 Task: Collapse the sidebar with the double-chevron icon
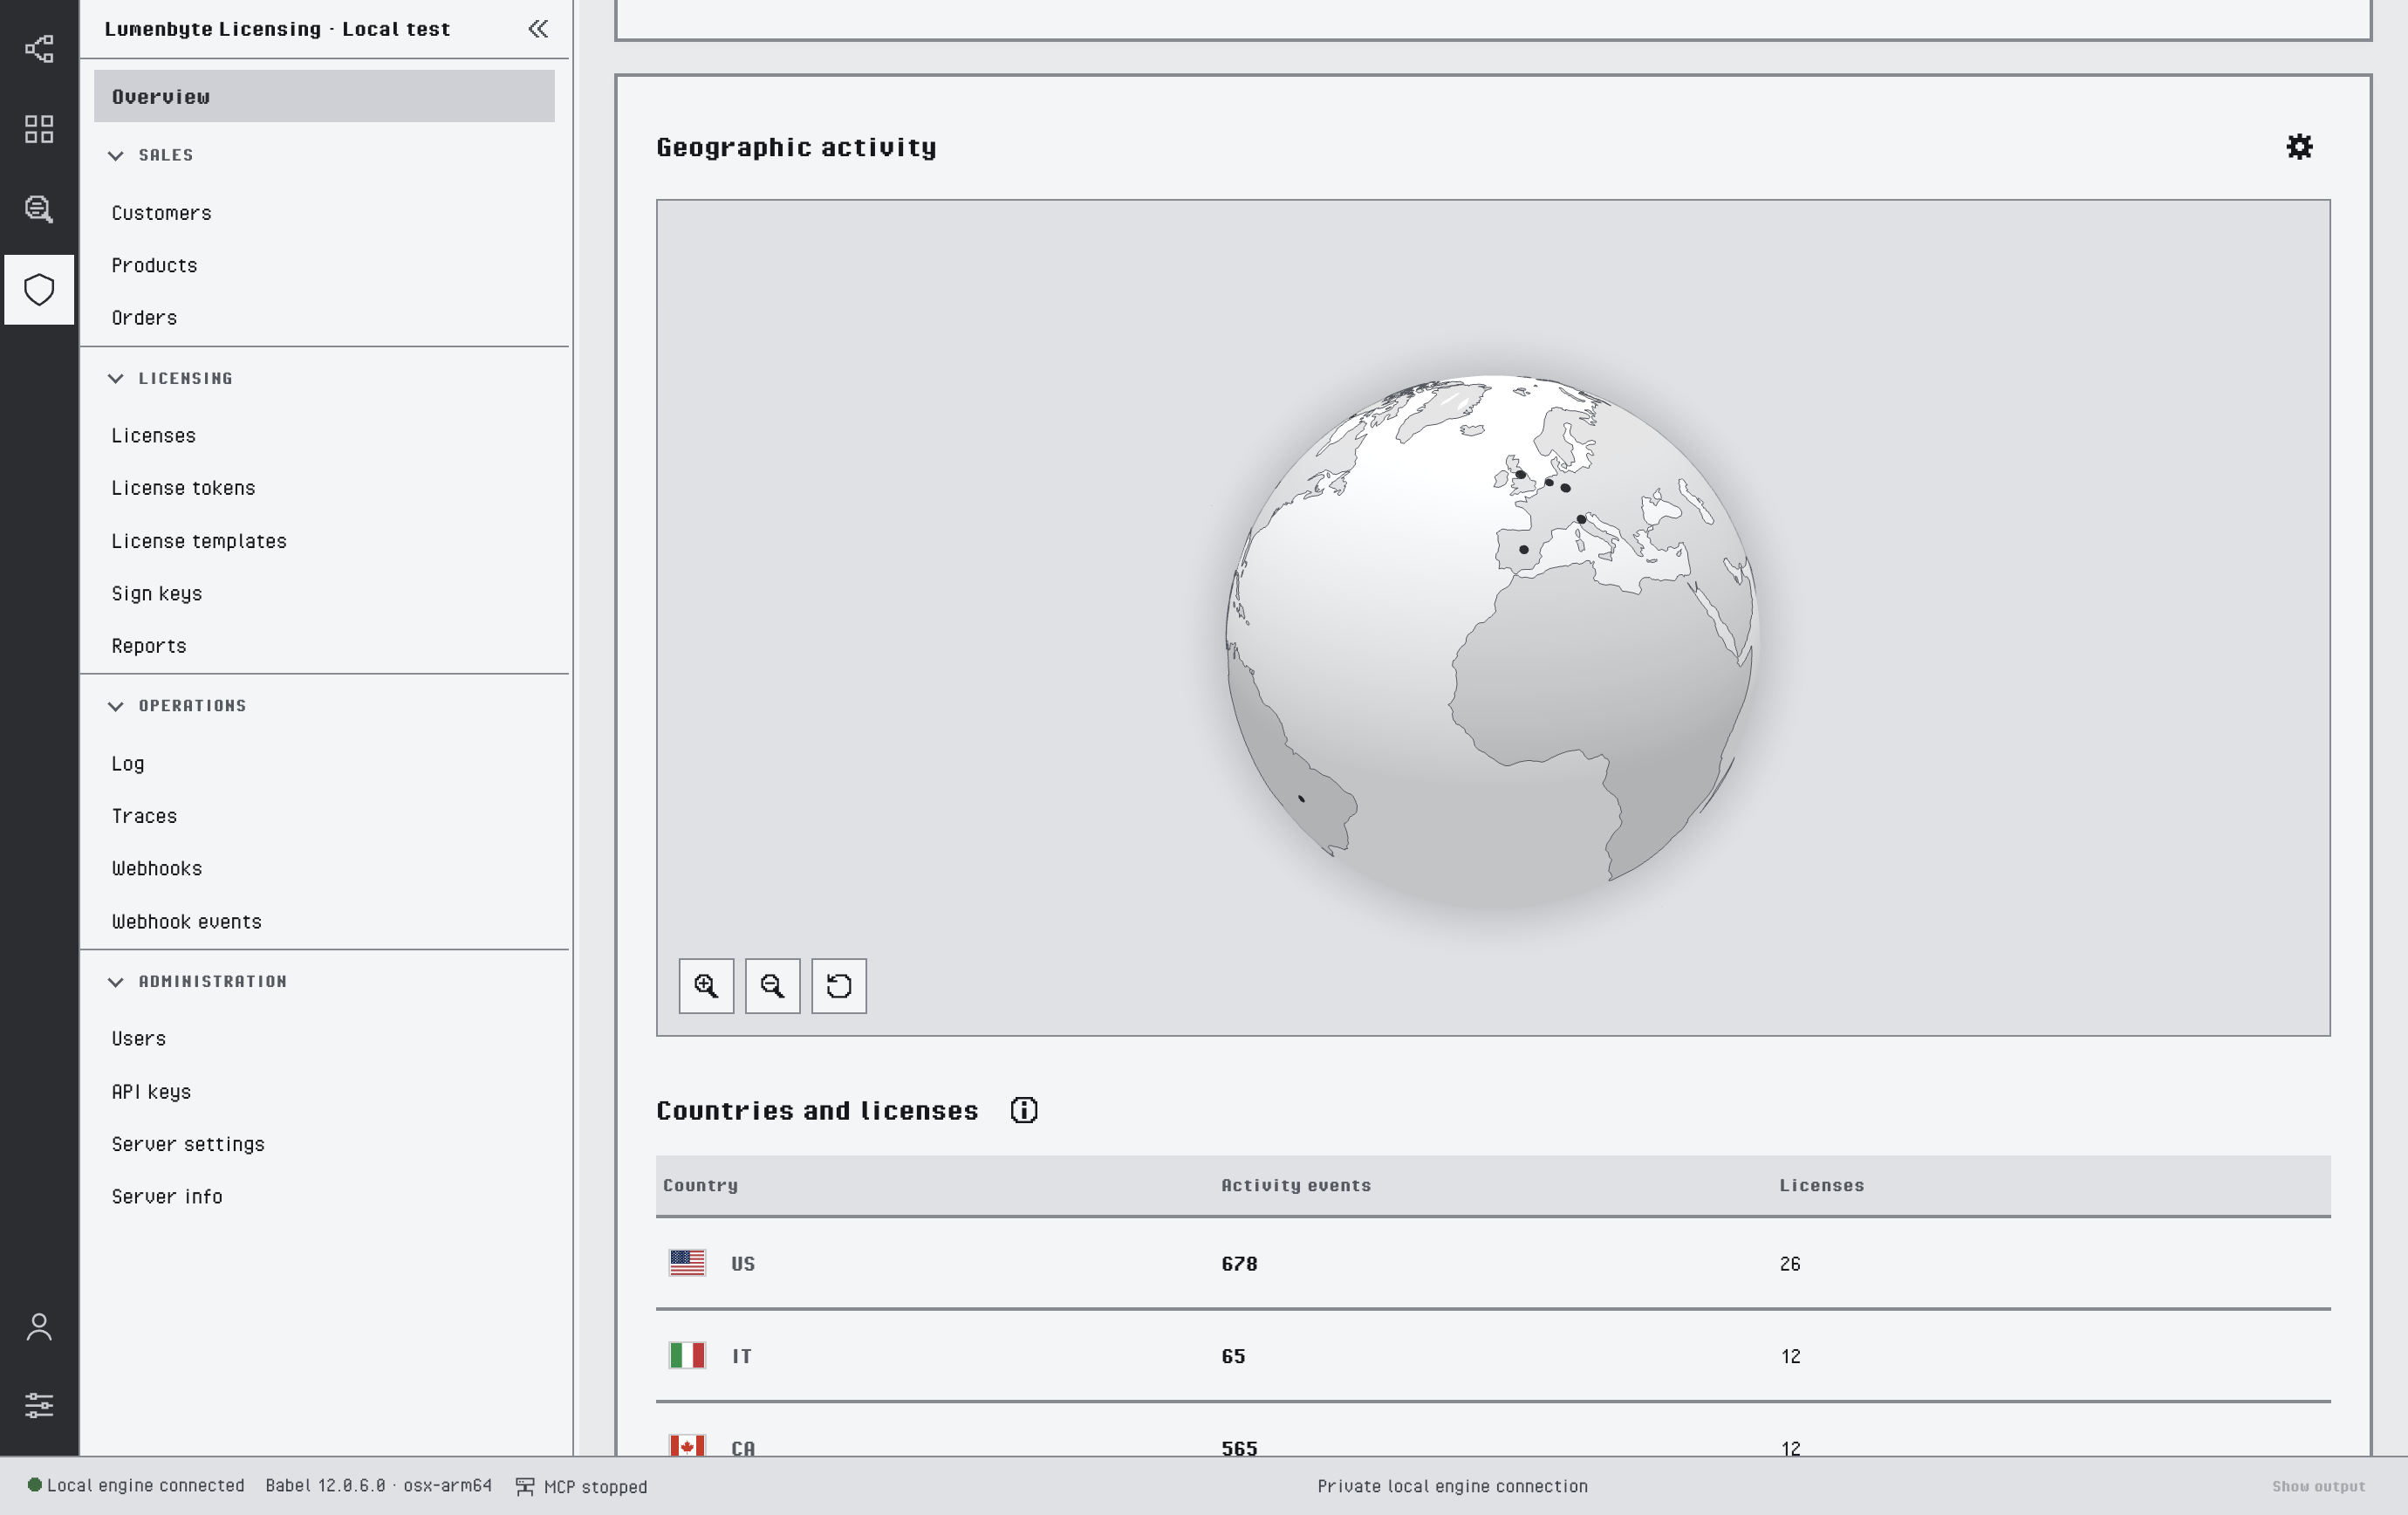tap(538, 29)
